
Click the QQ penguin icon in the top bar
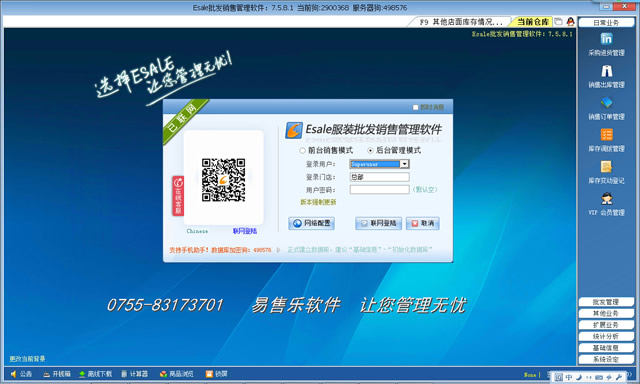(x=570, y=22)
